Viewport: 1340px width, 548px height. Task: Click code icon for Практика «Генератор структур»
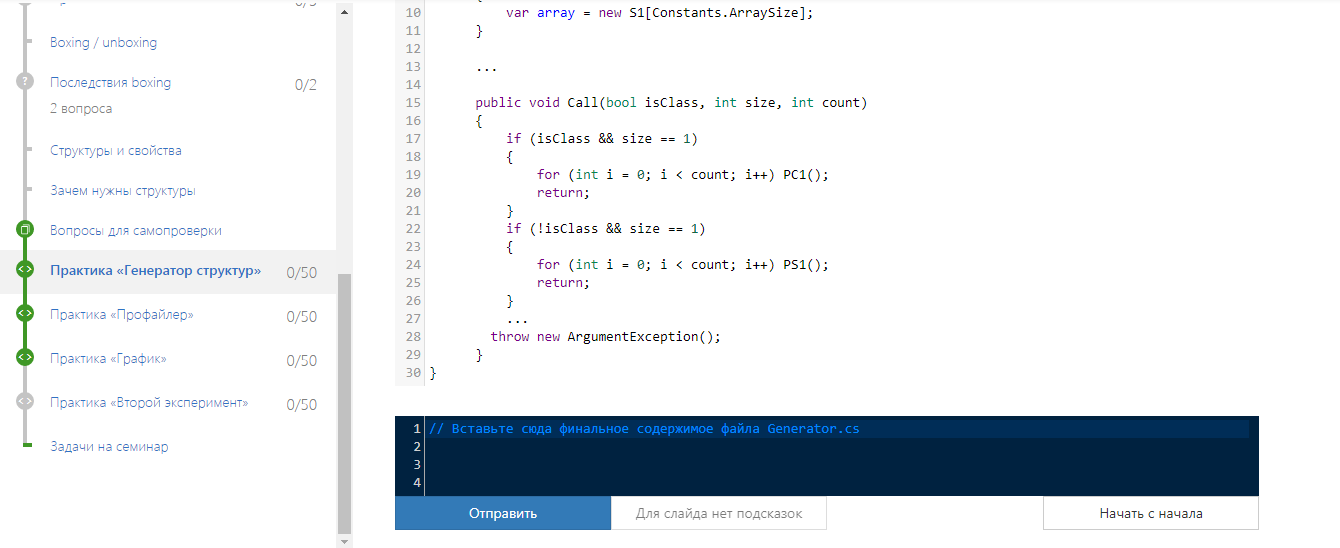point(25,270)
